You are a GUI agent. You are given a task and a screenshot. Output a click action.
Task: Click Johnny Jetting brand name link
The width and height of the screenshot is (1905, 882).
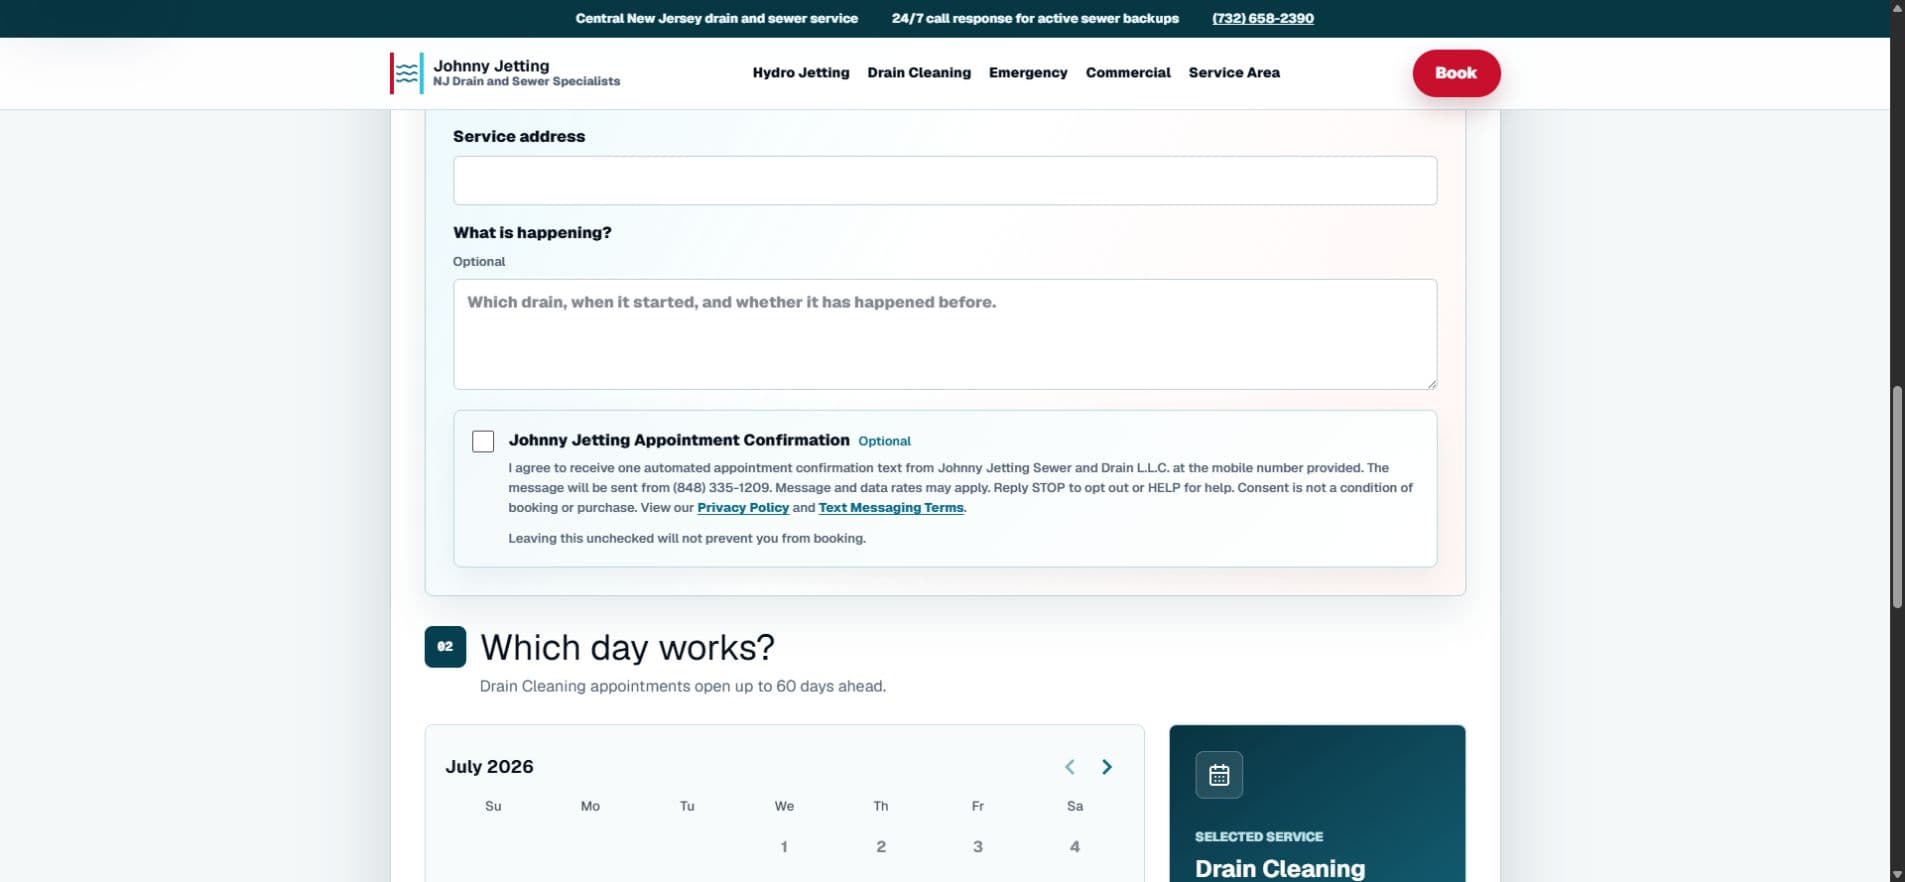491,66
